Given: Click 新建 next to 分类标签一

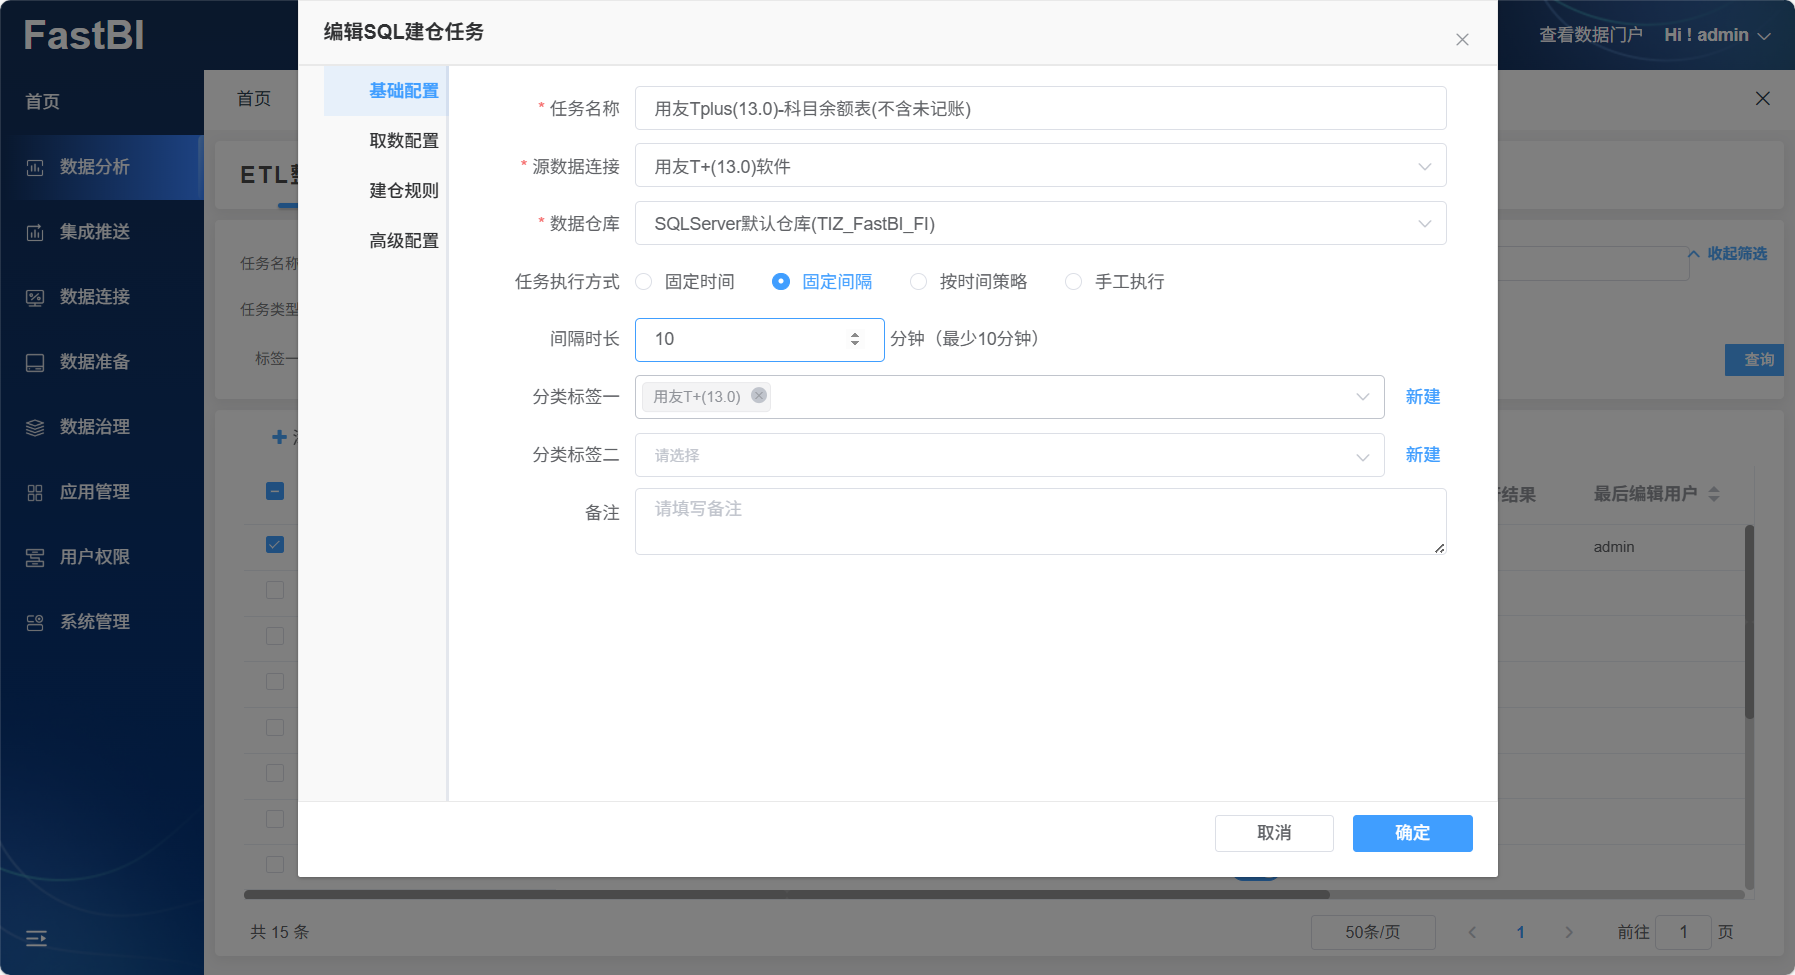Looking at the screenshot, I should pos(1422,397).
